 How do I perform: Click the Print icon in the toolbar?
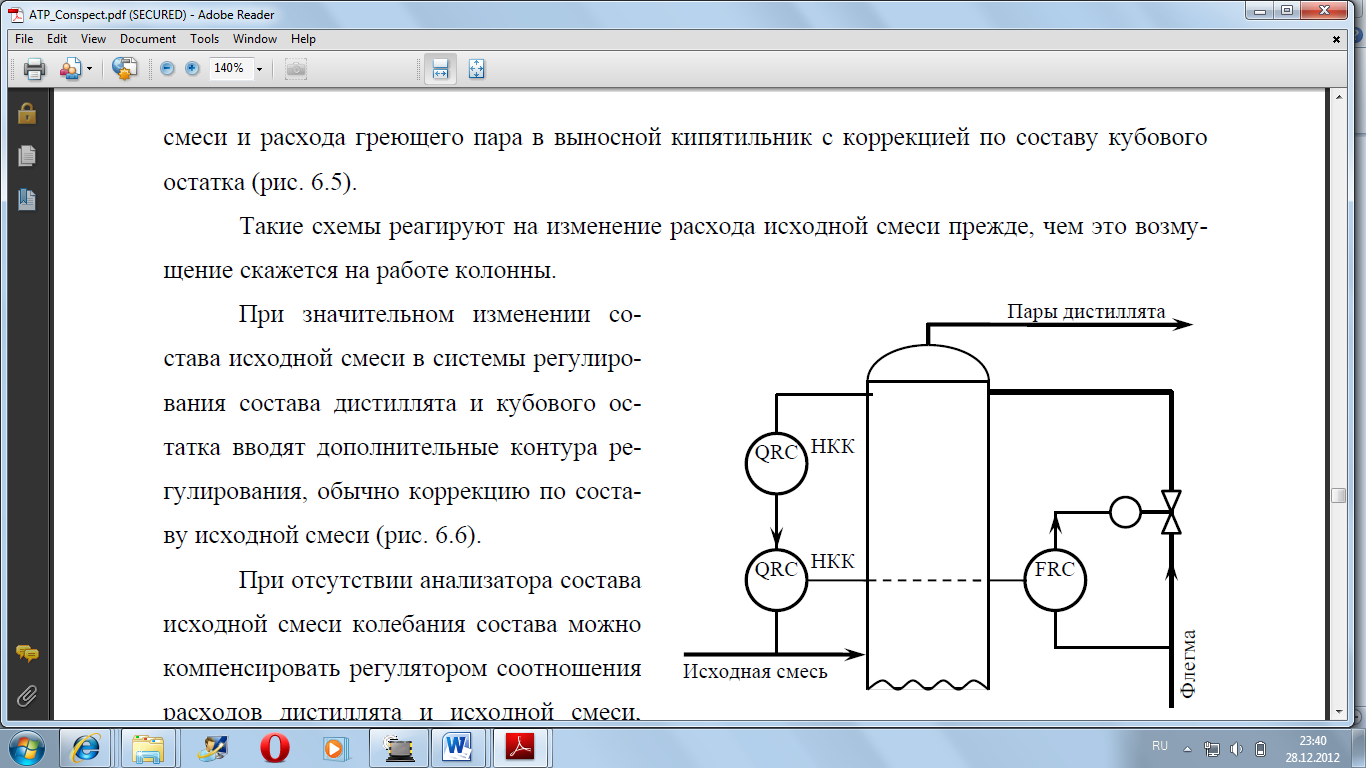coord(35,69)
